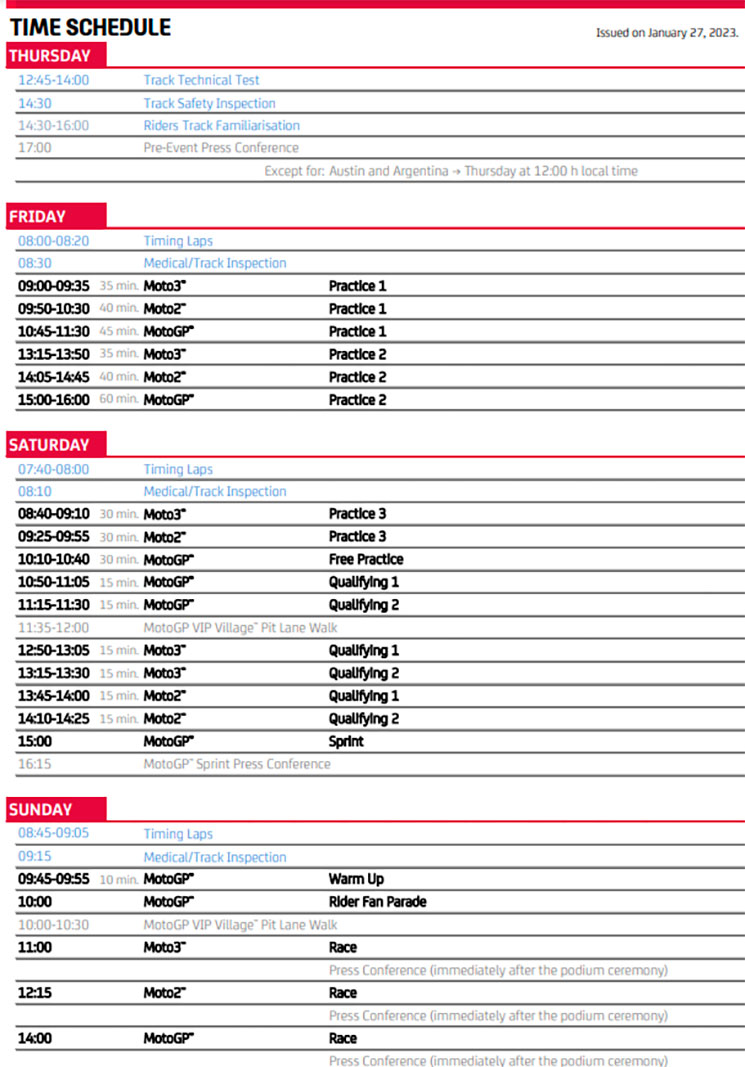Click 'Riders Track Familiarisation'
745x1067 pixels.
coord(221,126)
